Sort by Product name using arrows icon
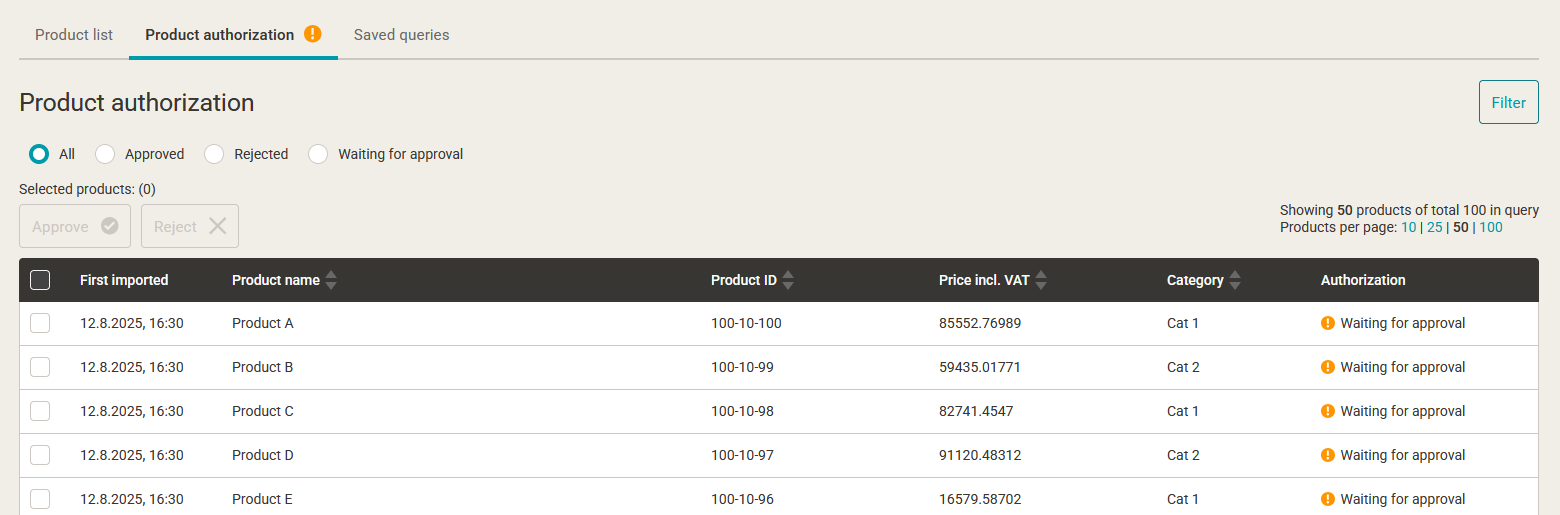 tap(331, 281)
